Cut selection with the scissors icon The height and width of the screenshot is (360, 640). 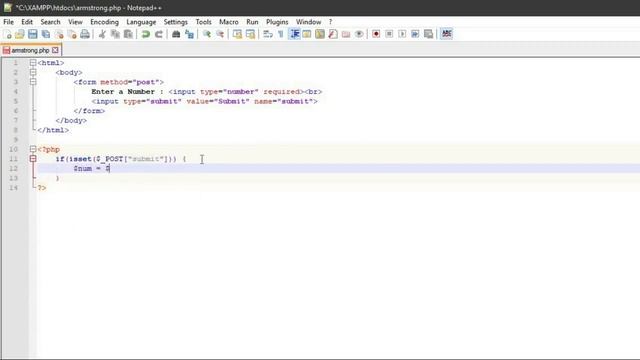(x=102, y=34)
